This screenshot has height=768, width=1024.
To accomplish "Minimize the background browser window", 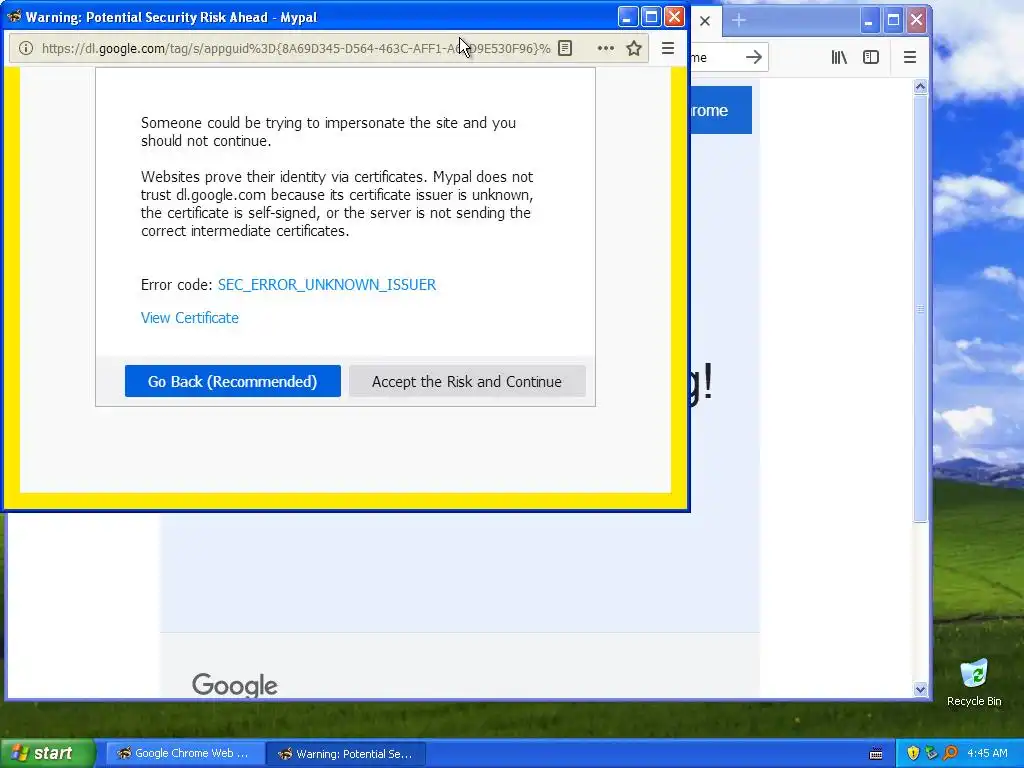I will pos(869,21).
